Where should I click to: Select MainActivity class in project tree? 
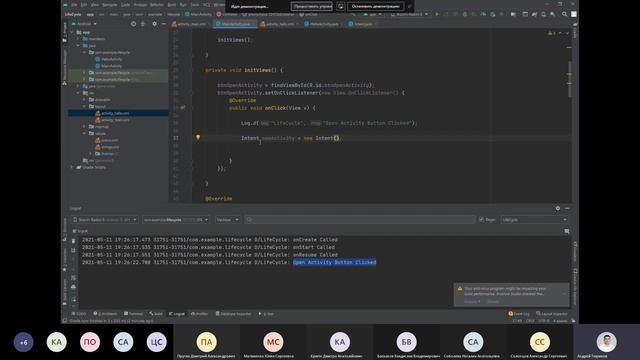[111, 66]
